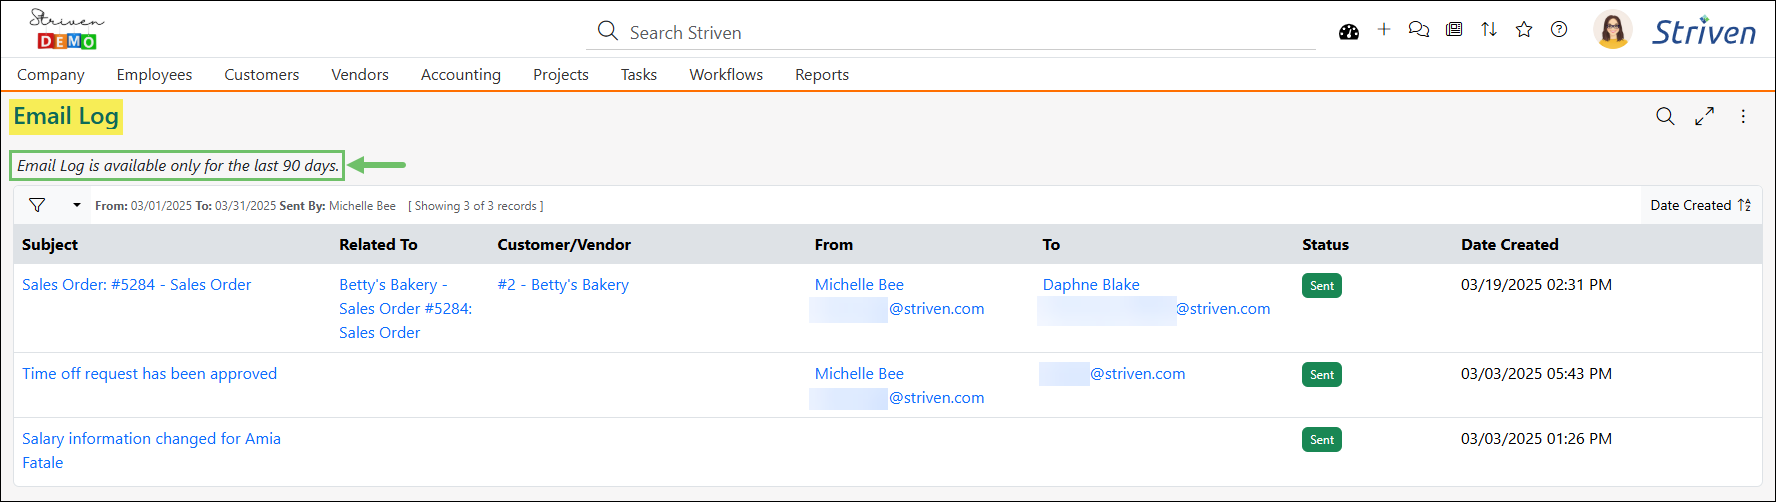The height and width of the screenshot is (502, 1776).
Task: Click the Sent By Michelle Bee filter text
Action: [338, 205]
